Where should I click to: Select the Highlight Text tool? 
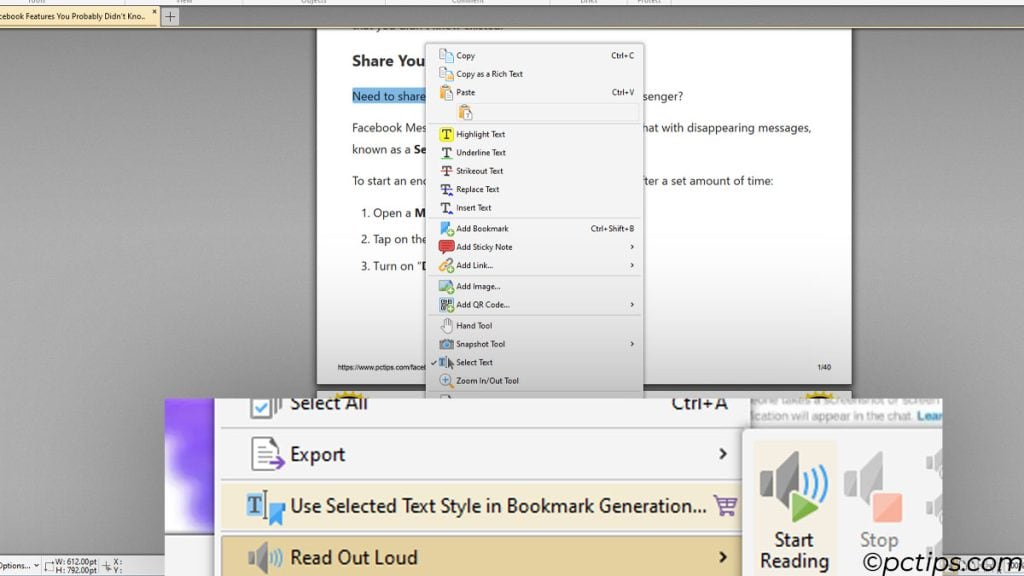tap(480, 134)
